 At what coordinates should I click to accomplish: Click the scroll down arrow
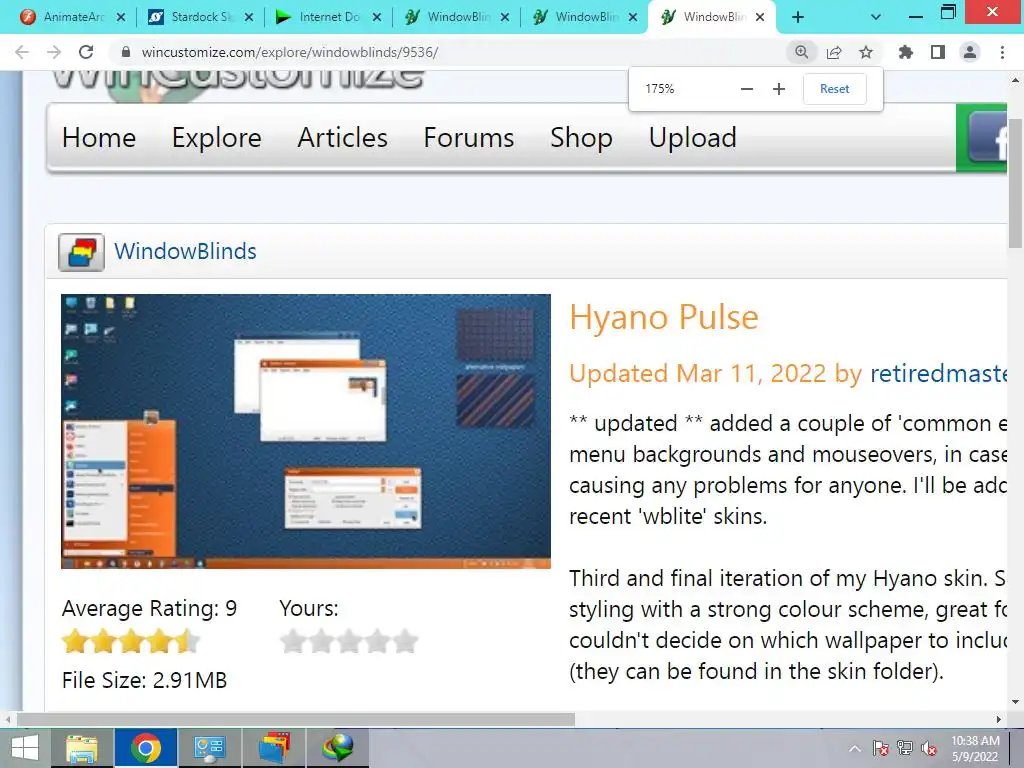tap(1015, 702)
